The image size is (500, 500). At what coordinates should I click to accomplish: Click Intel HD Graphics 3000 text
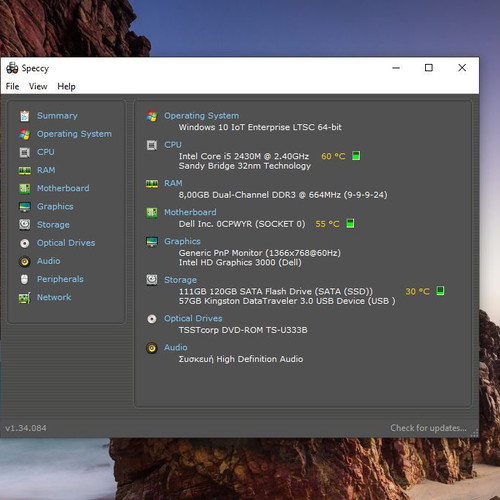click(240, 263)
